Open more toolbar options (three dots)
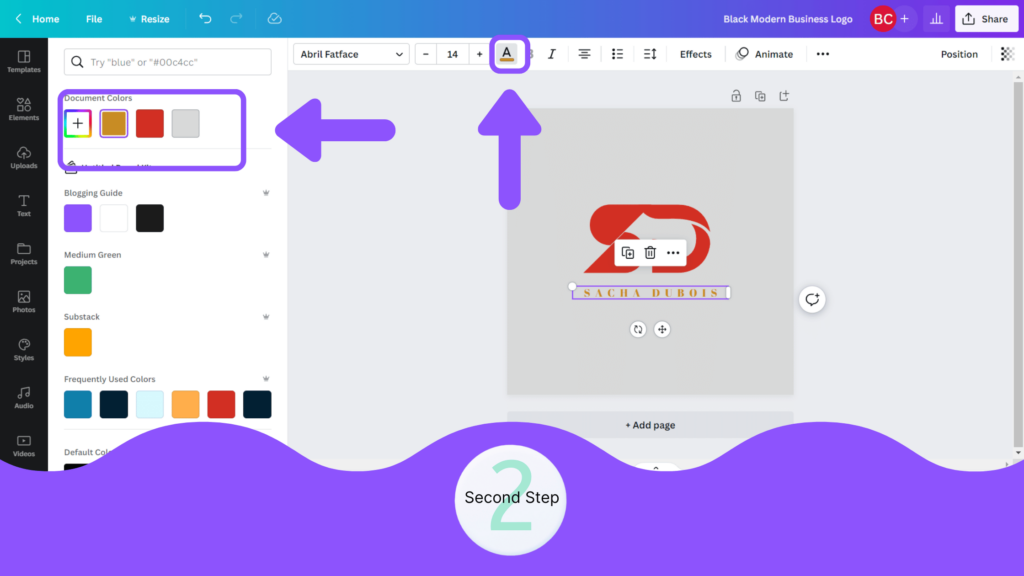The image size is (1024, 576). pos(823,54)
